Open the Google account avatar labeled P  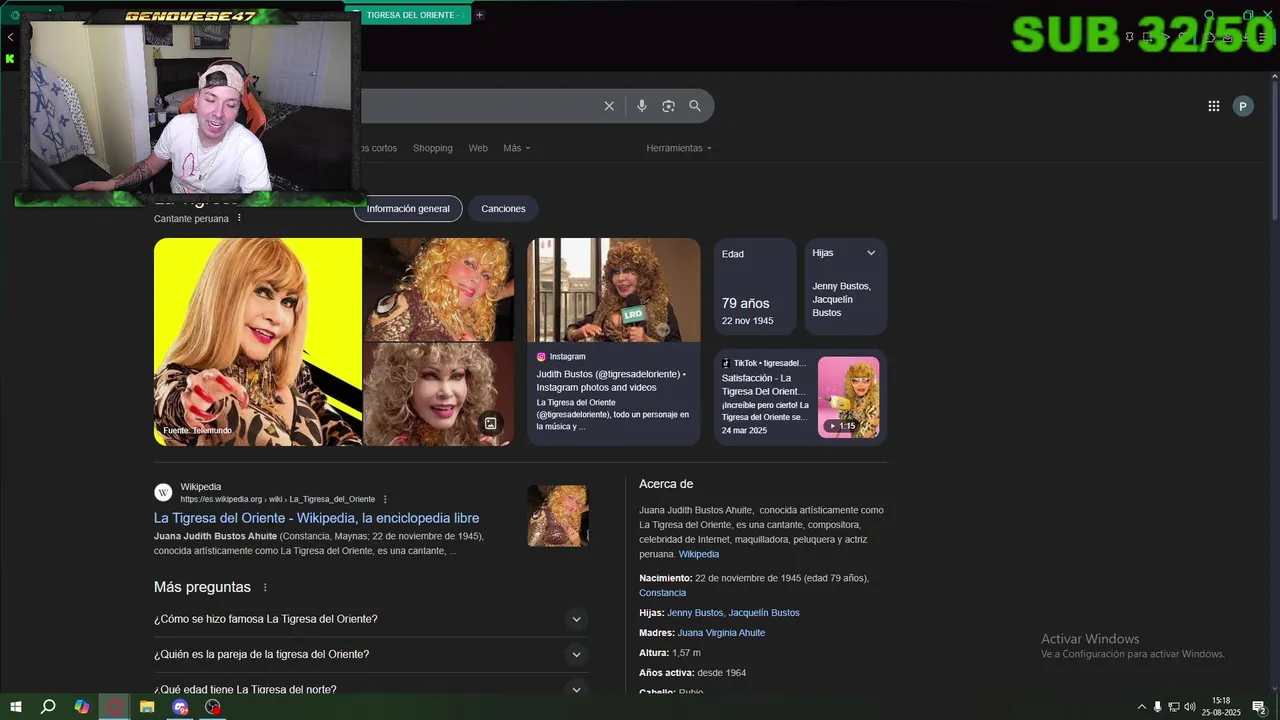1243,106
